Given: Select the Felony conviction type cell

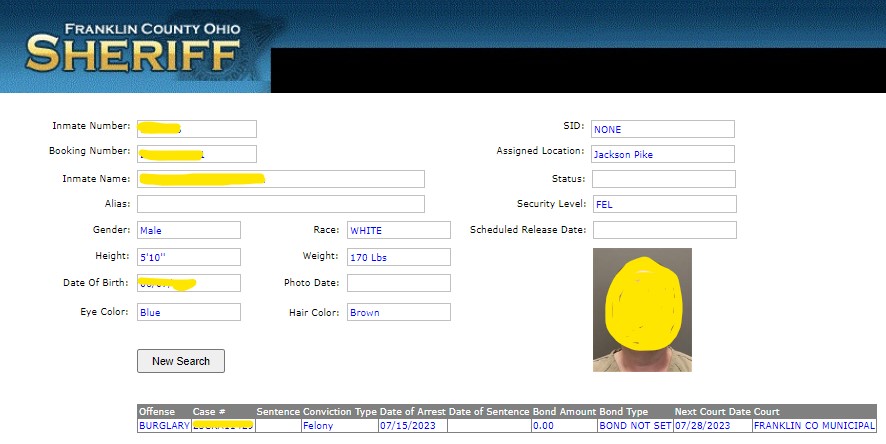Looking at the screenshot, I should click(x=340, y=425).
